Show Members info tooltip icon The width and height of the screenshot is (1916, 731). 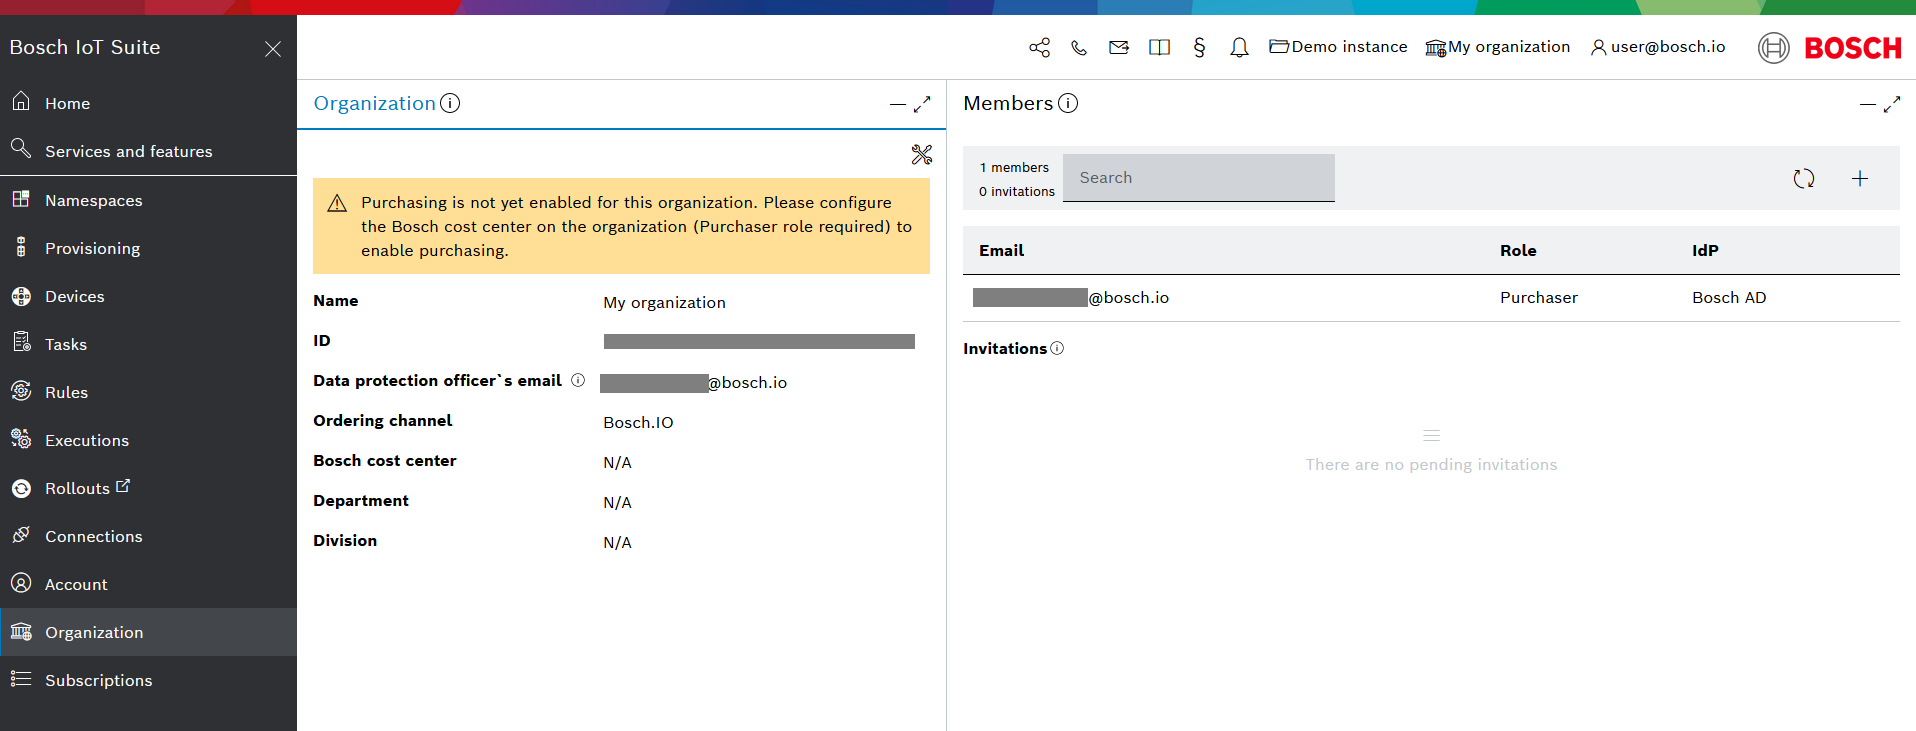coord(1068,103)
